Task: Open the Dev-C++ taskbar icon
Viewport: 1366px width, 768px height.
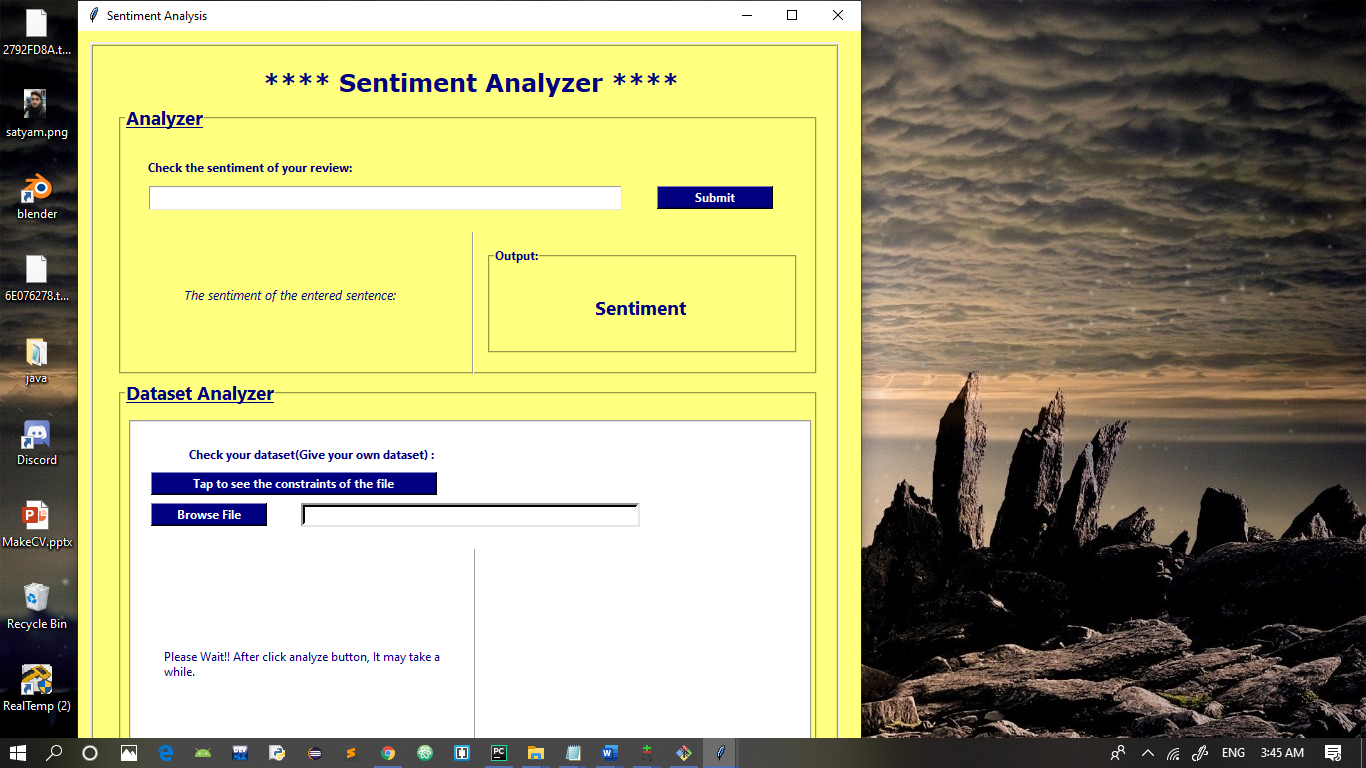Action: (240, 753)
